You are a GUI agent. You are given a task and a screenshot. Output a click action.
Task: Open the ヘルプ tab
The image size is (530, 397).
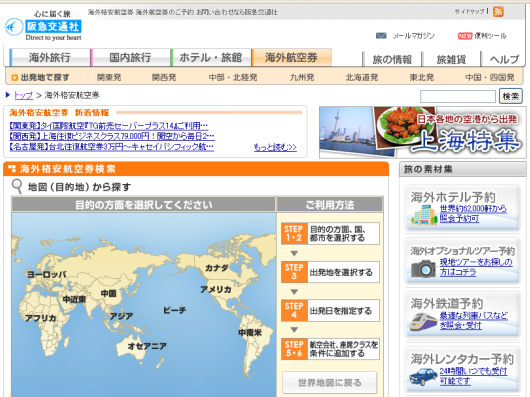pyautogui.click(x=504, y=59)
